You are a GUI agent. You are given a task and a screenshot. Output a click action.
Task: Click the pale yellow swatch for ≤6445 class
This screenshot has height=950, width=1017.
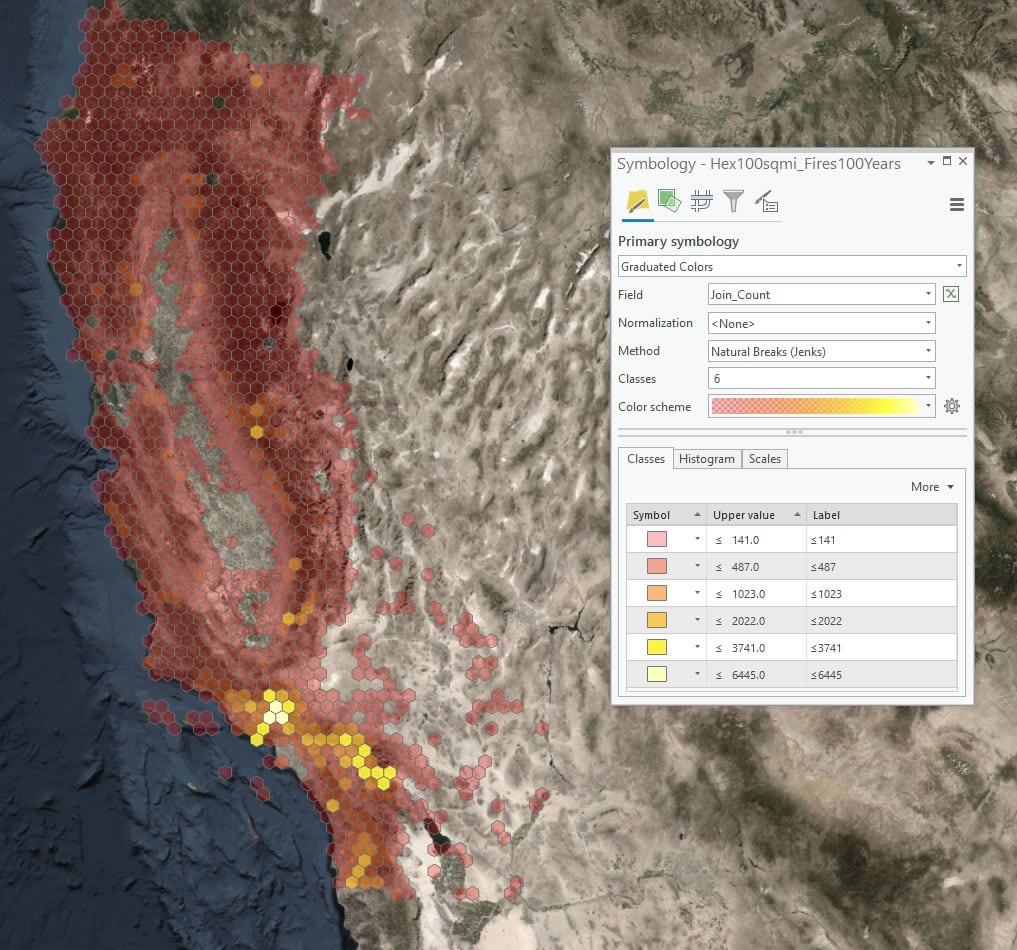(656, 674)
